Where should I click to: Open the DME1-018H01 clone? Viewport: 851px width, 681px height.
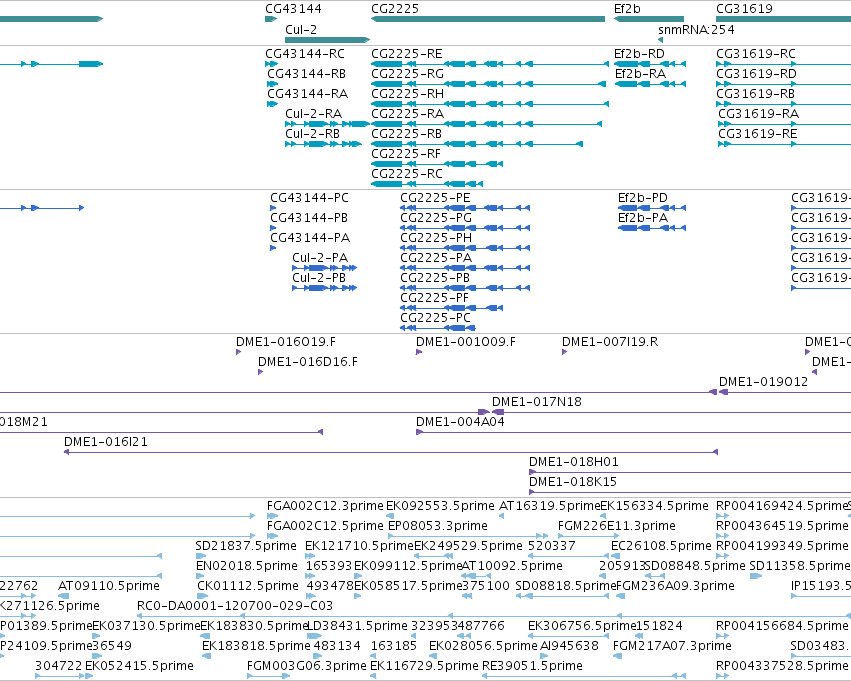coord(574,463)
